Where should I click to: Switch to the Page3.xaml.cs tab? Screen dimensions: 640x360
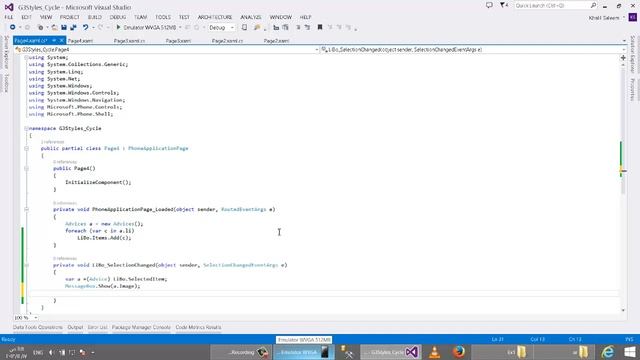point(129,41)
